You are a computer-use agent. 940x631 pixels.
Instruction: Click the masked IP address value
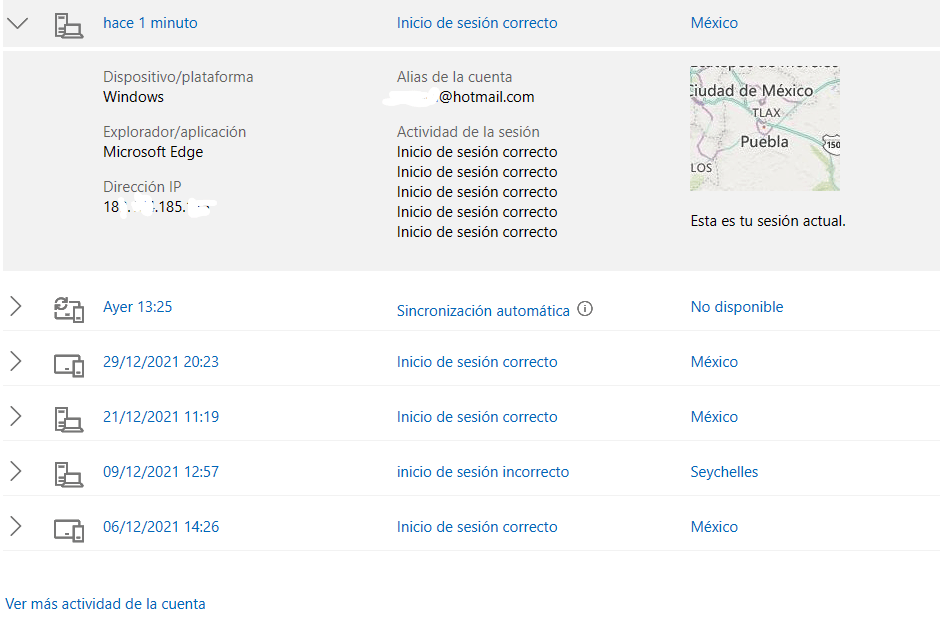click(159, 207)
